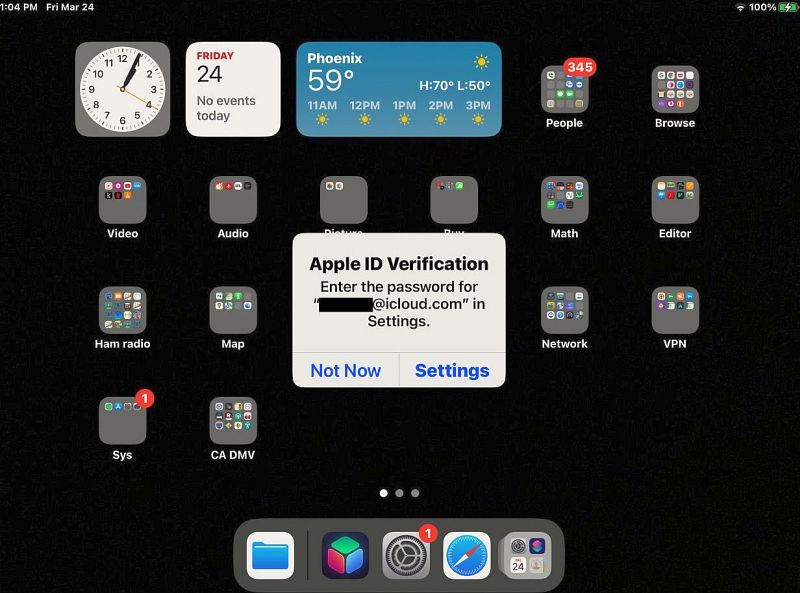
Task: Open the App Library in the dock
Action: click(527, 555)
